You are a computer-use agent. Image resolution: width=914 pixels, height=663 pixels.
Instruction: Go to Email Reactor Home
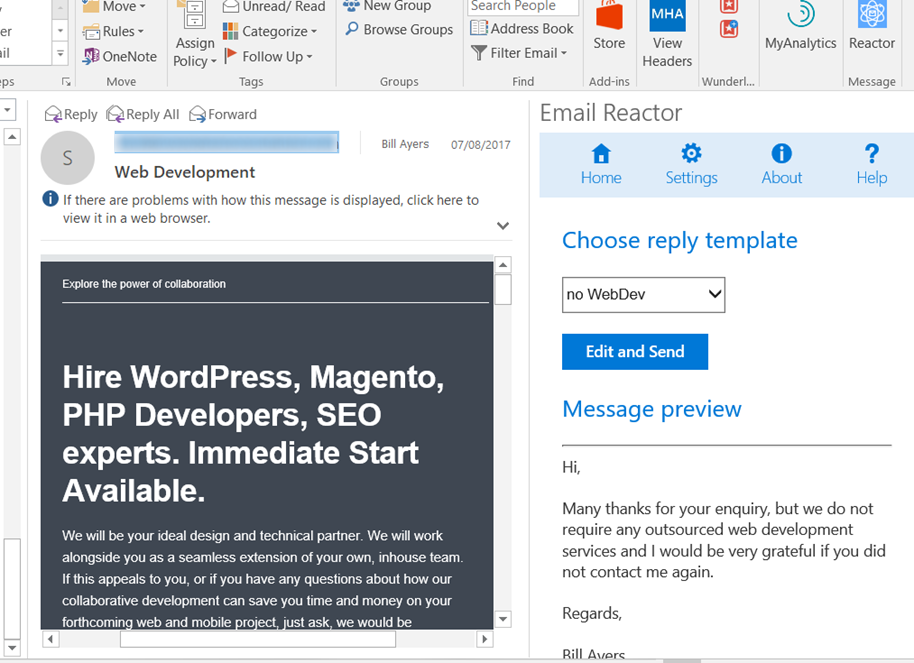tap(601, 165)
